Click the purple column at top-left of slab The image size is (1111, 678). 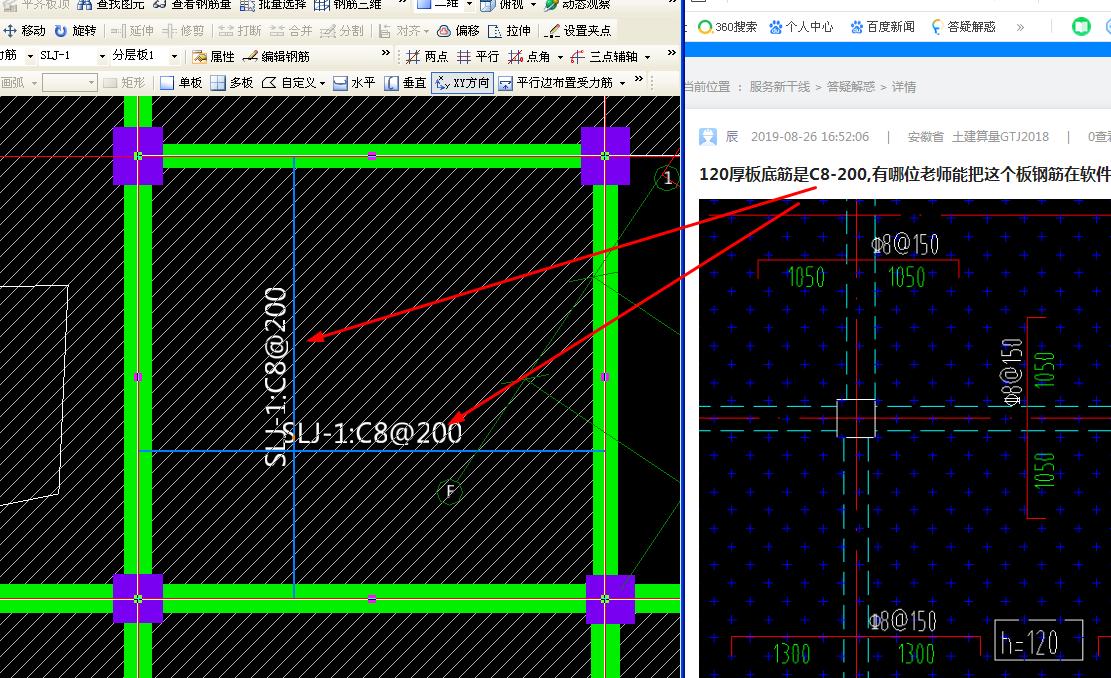[137, 156]
